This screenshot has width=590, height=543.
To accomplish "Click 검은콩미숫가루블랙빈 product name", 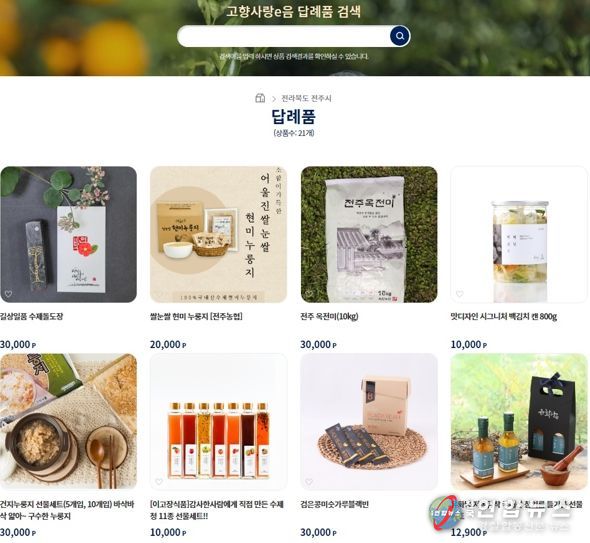I will point(334,504).
